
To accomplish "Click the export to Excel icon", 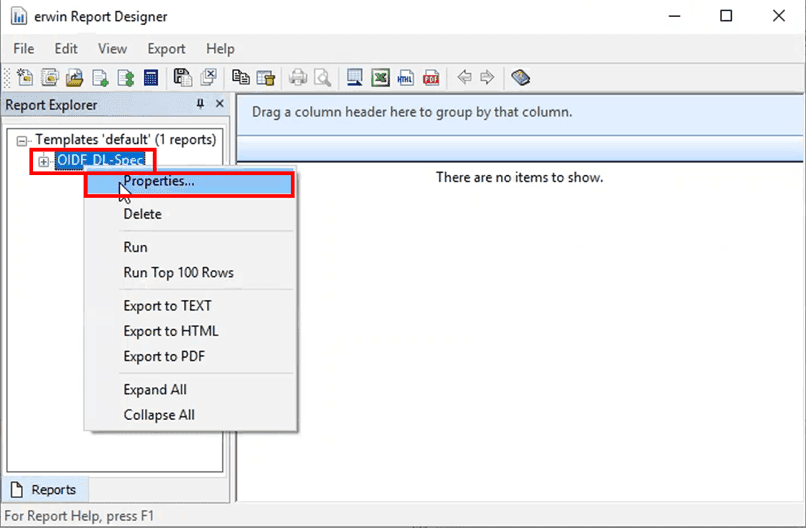I will coord(380,78).
